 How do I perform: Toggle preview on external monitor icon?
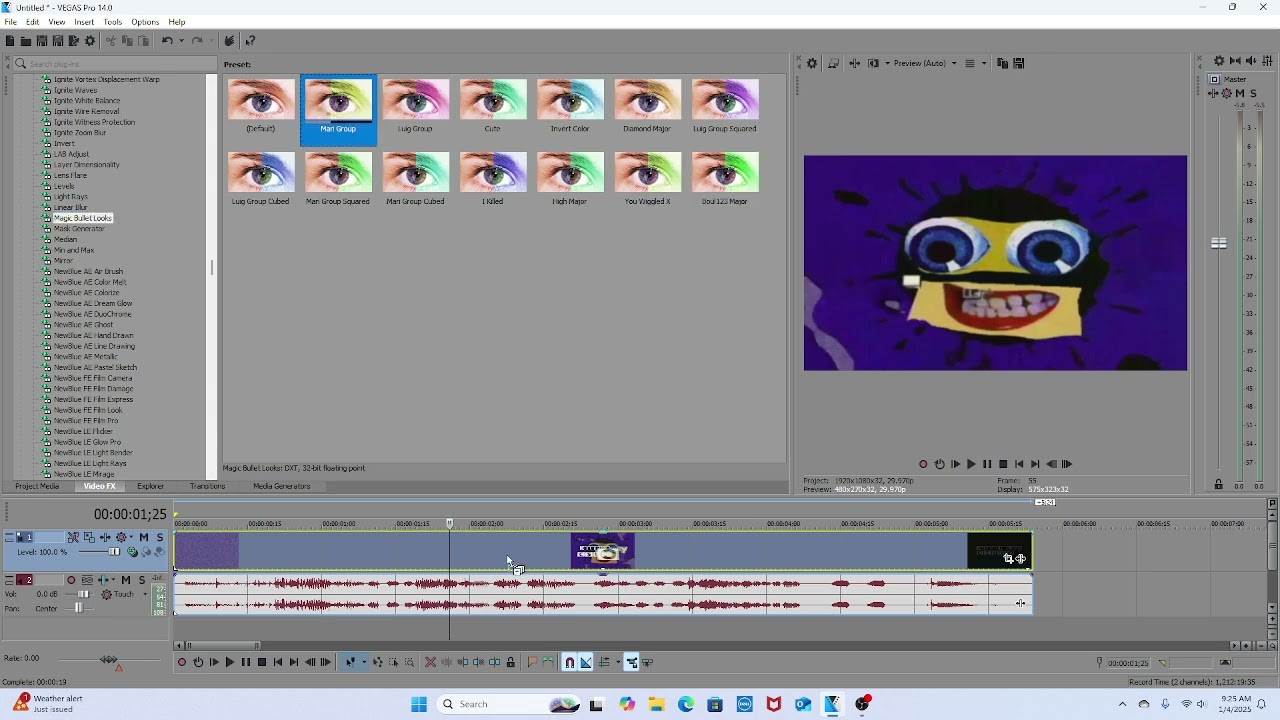834,63
